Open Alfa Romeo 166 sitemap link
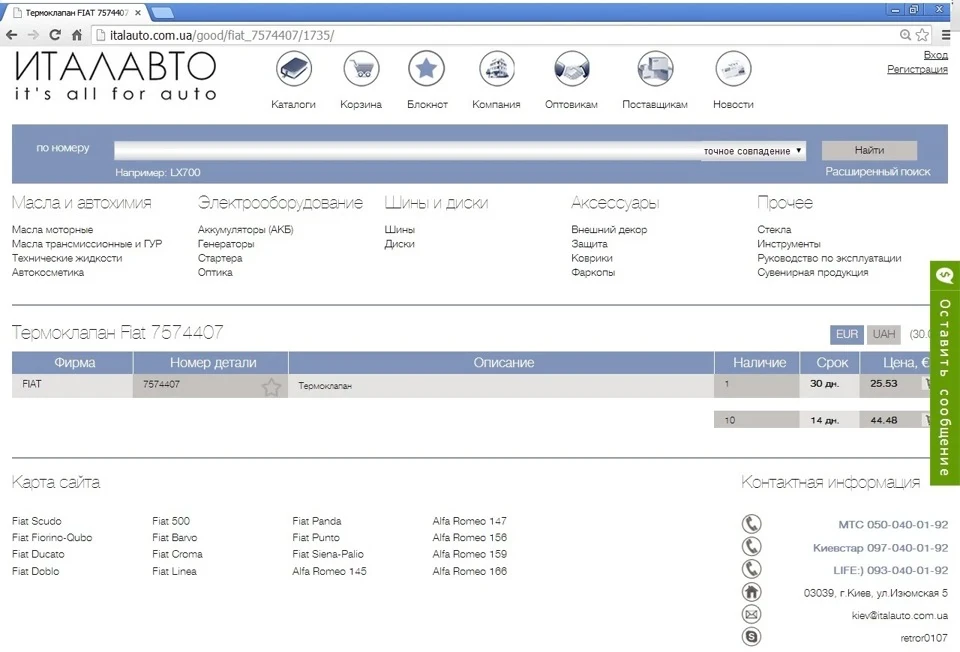The width and height of the screenshot is (960, 652). pos(470,571)
